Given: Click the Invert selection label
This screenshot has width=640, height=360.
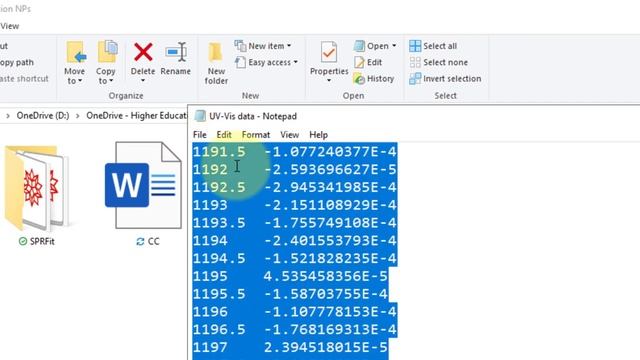Looking at the screenshot, I should click(452, 78).
